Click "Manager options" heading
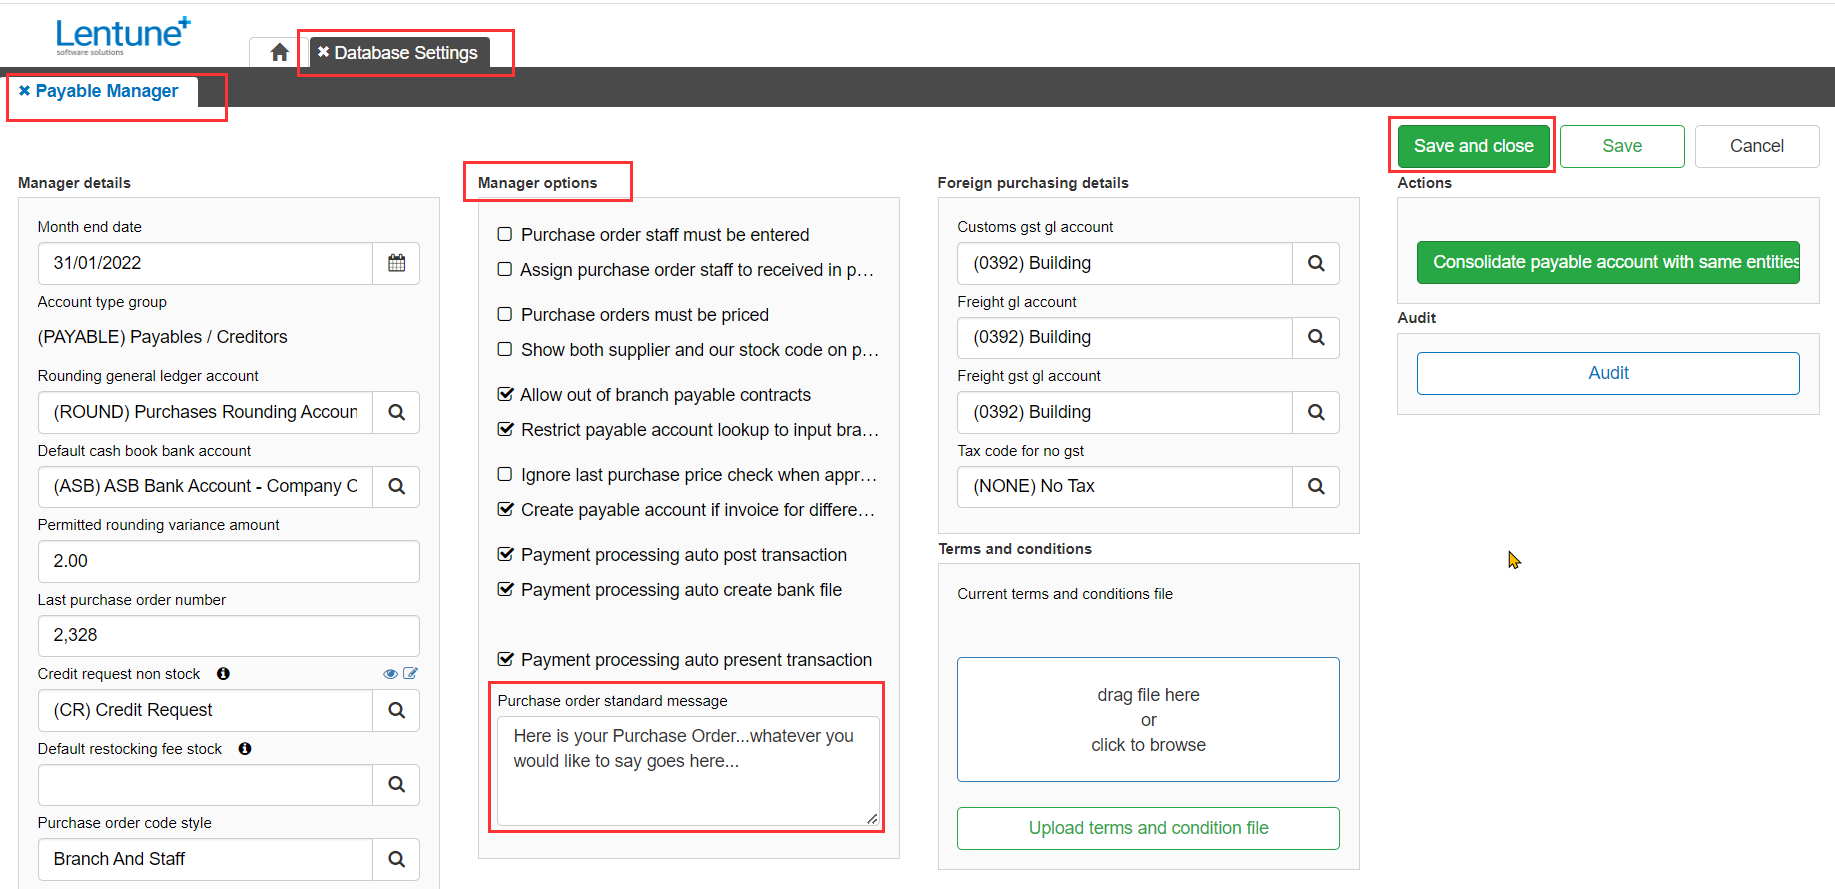The width and height of the screenshot is (1835, 889). pos(537,183)
